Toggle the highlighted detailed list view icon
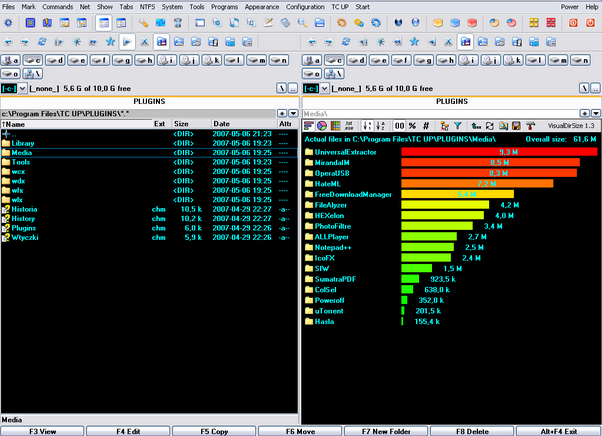 pyautogui.click(x=104, y=23)
